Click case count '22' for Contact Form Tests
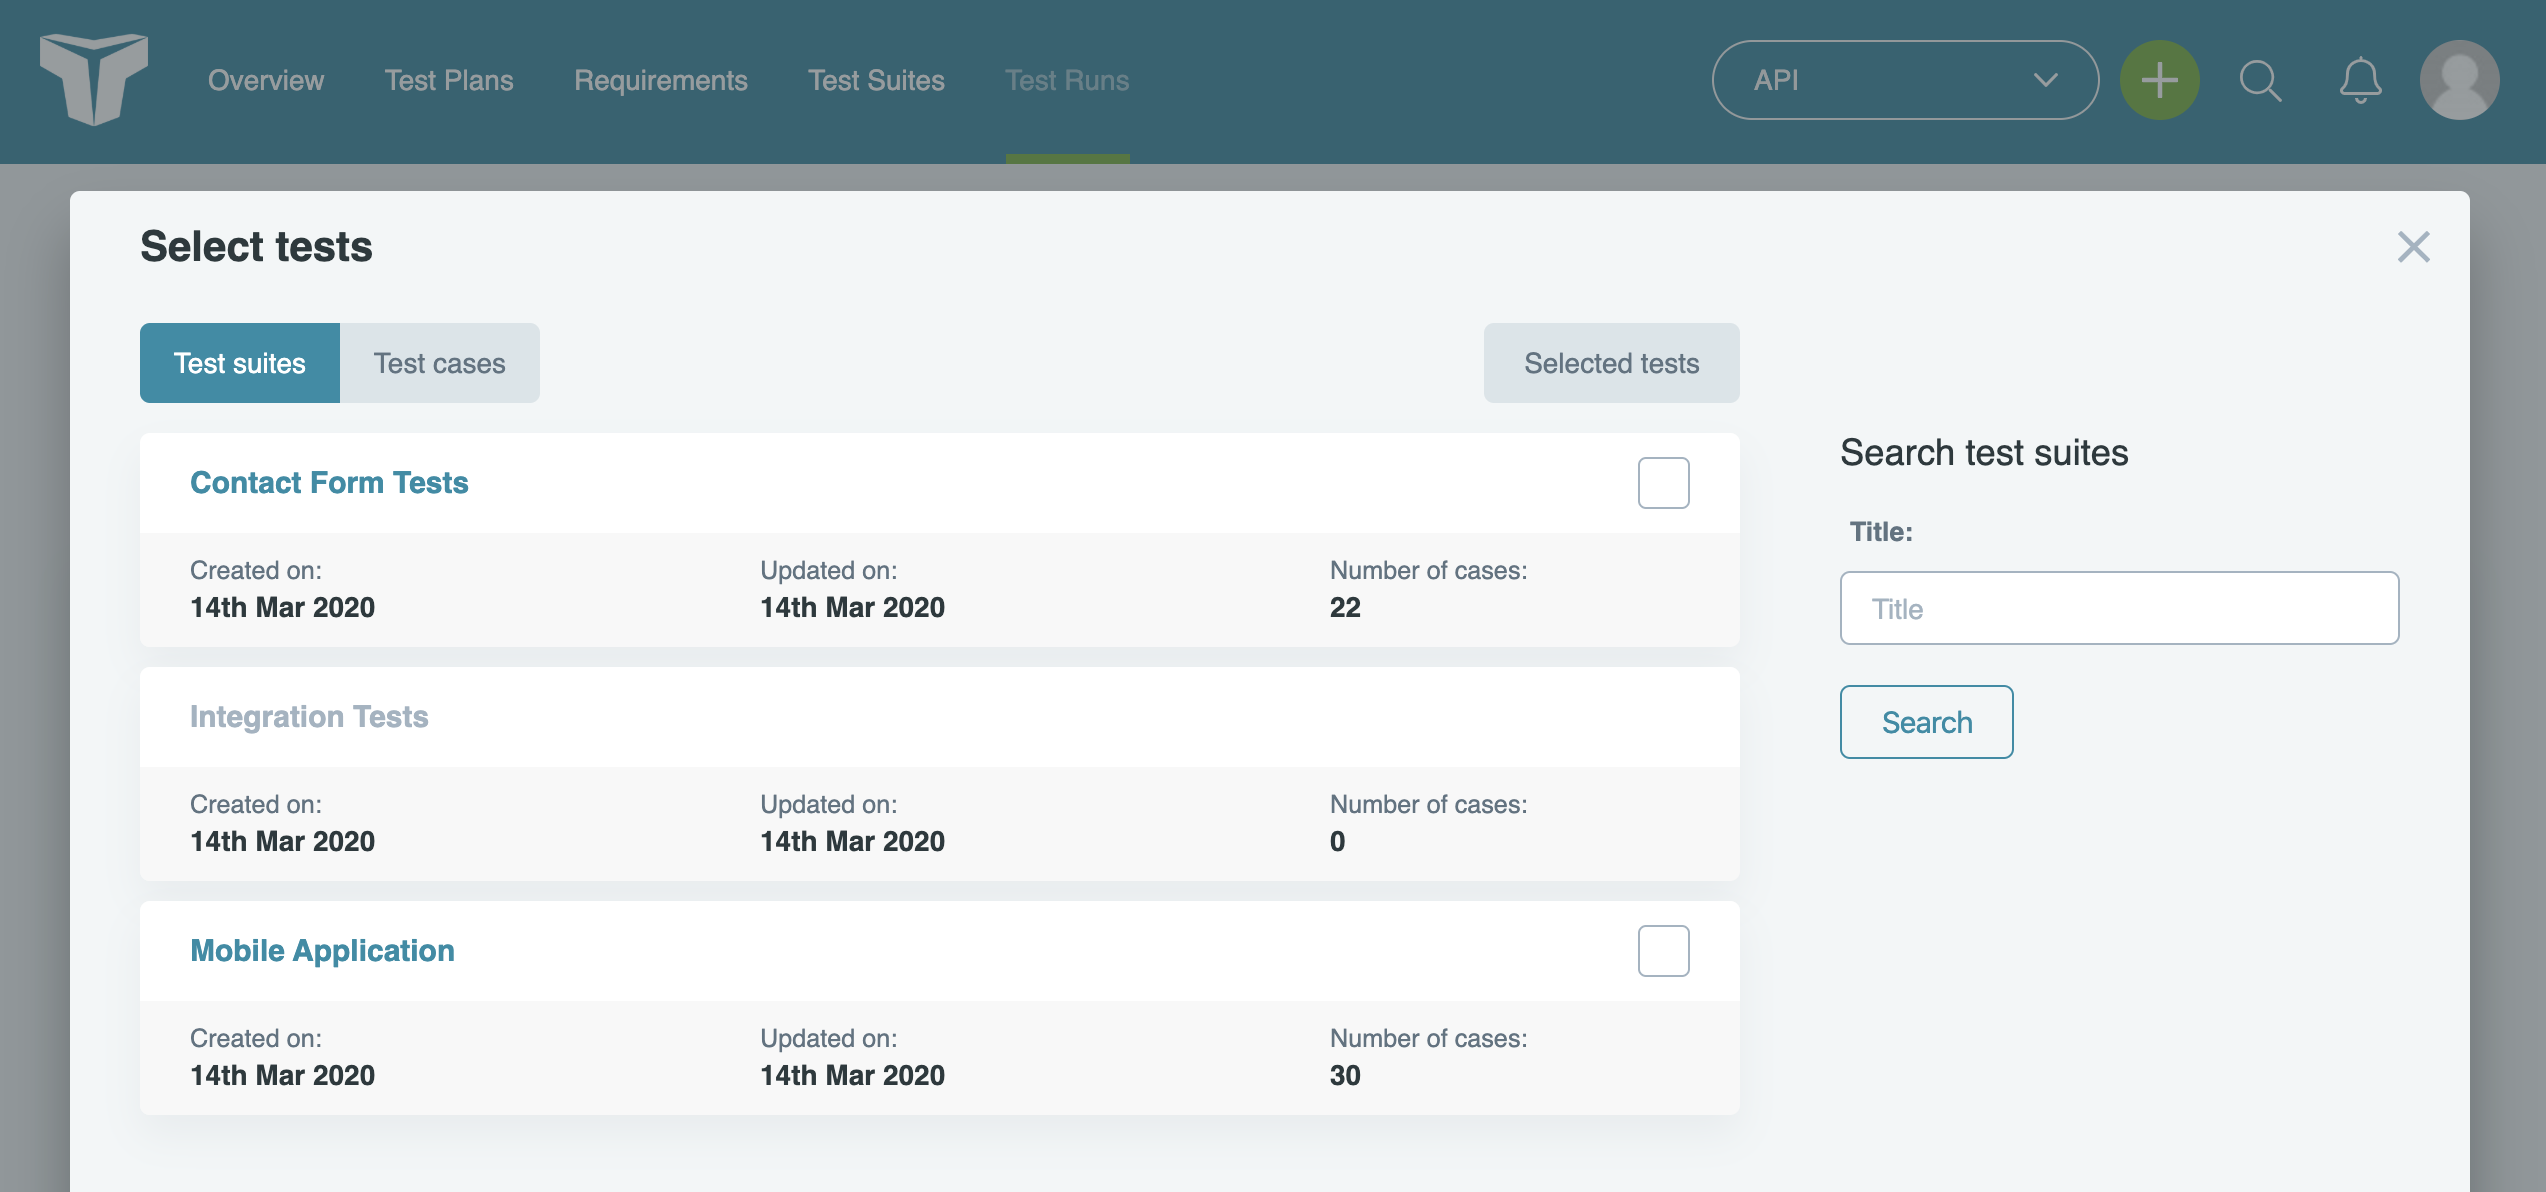Viewport: 2546px width, 1192px height. pyautogui.click(x=1345, y=607)
